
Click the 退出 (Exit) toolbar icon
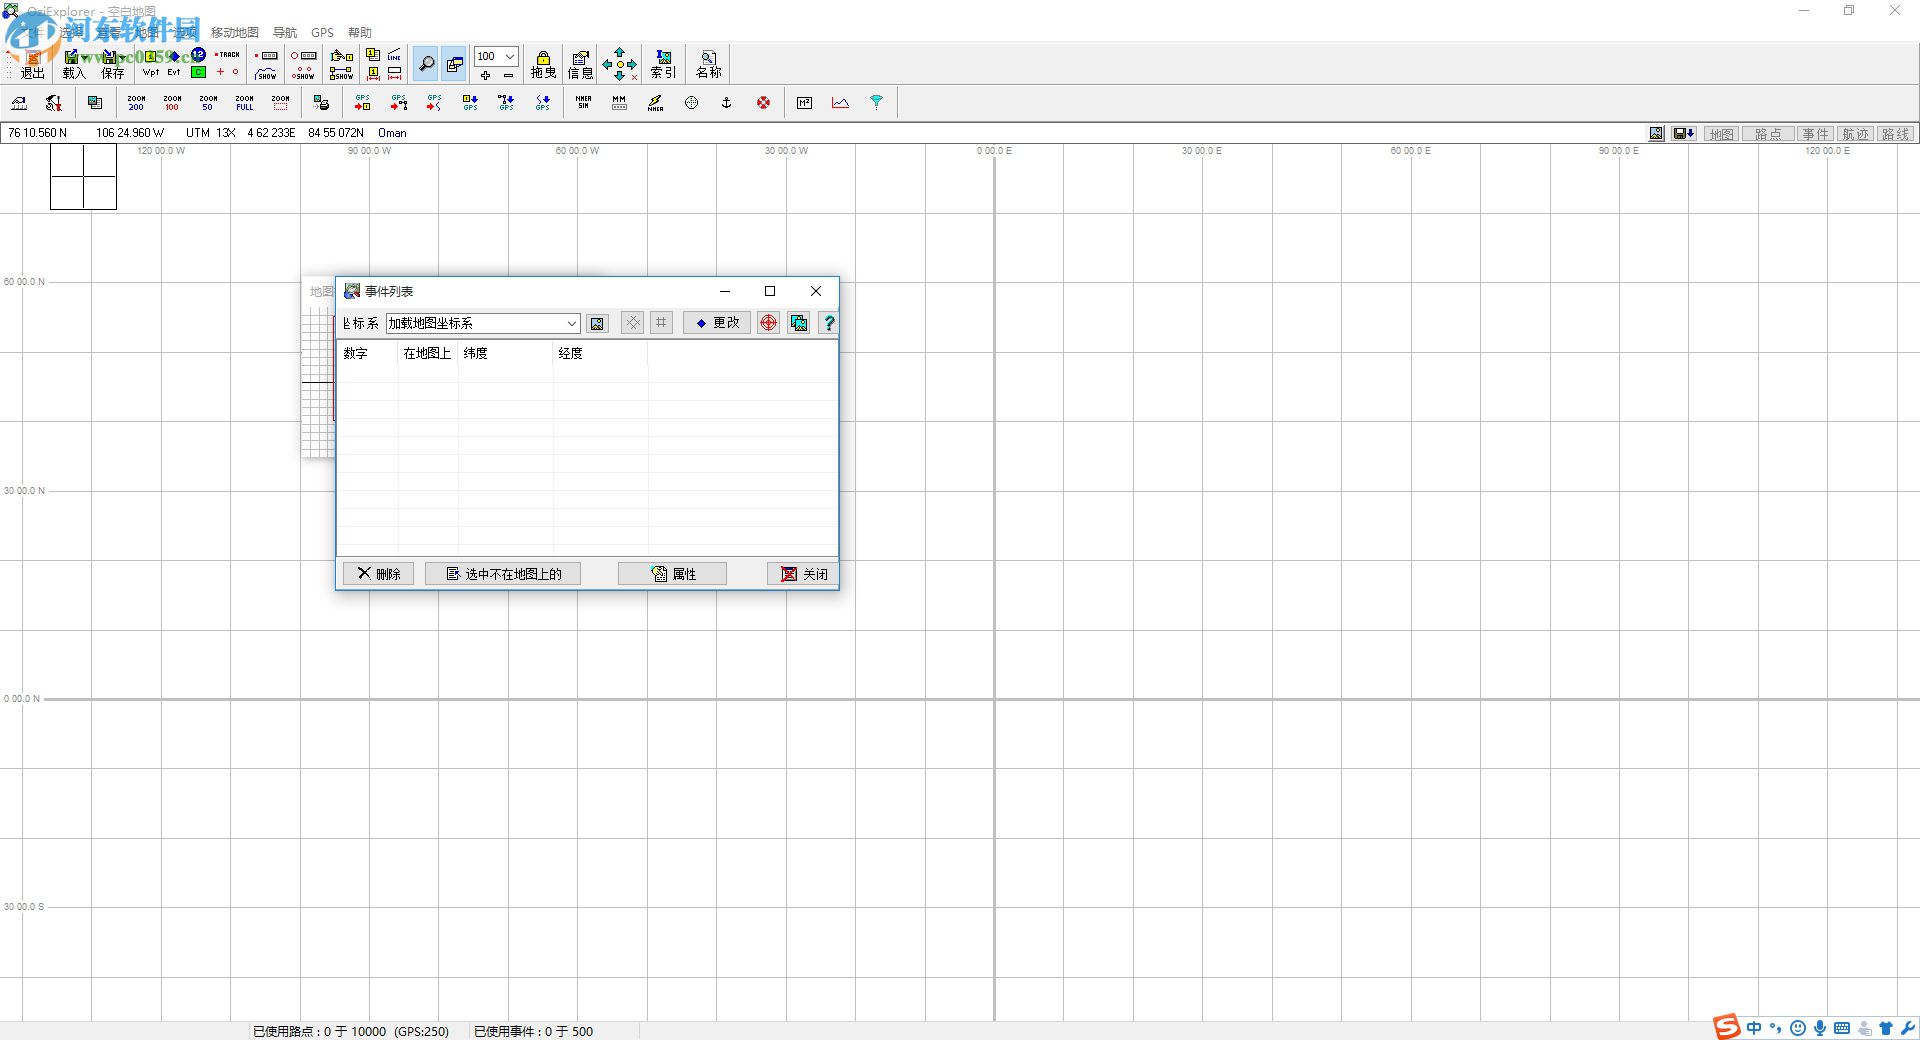(32, 64)
